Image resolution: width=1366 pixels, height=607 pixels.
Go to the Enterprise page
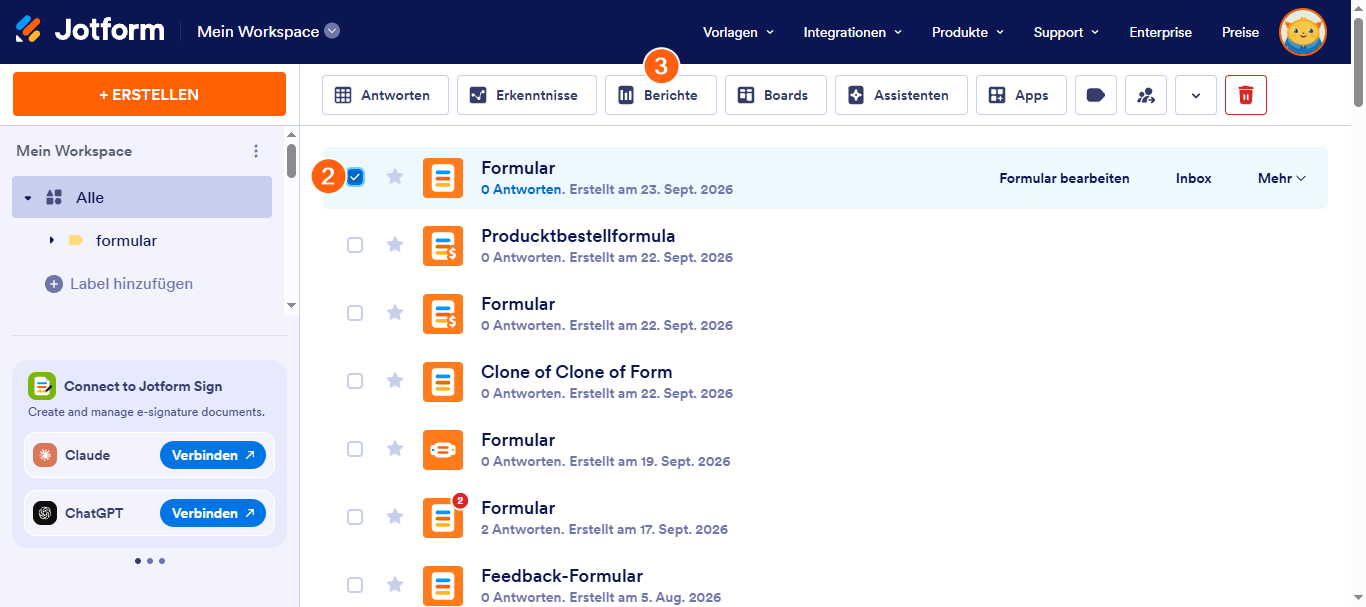tap(1161, 32)
